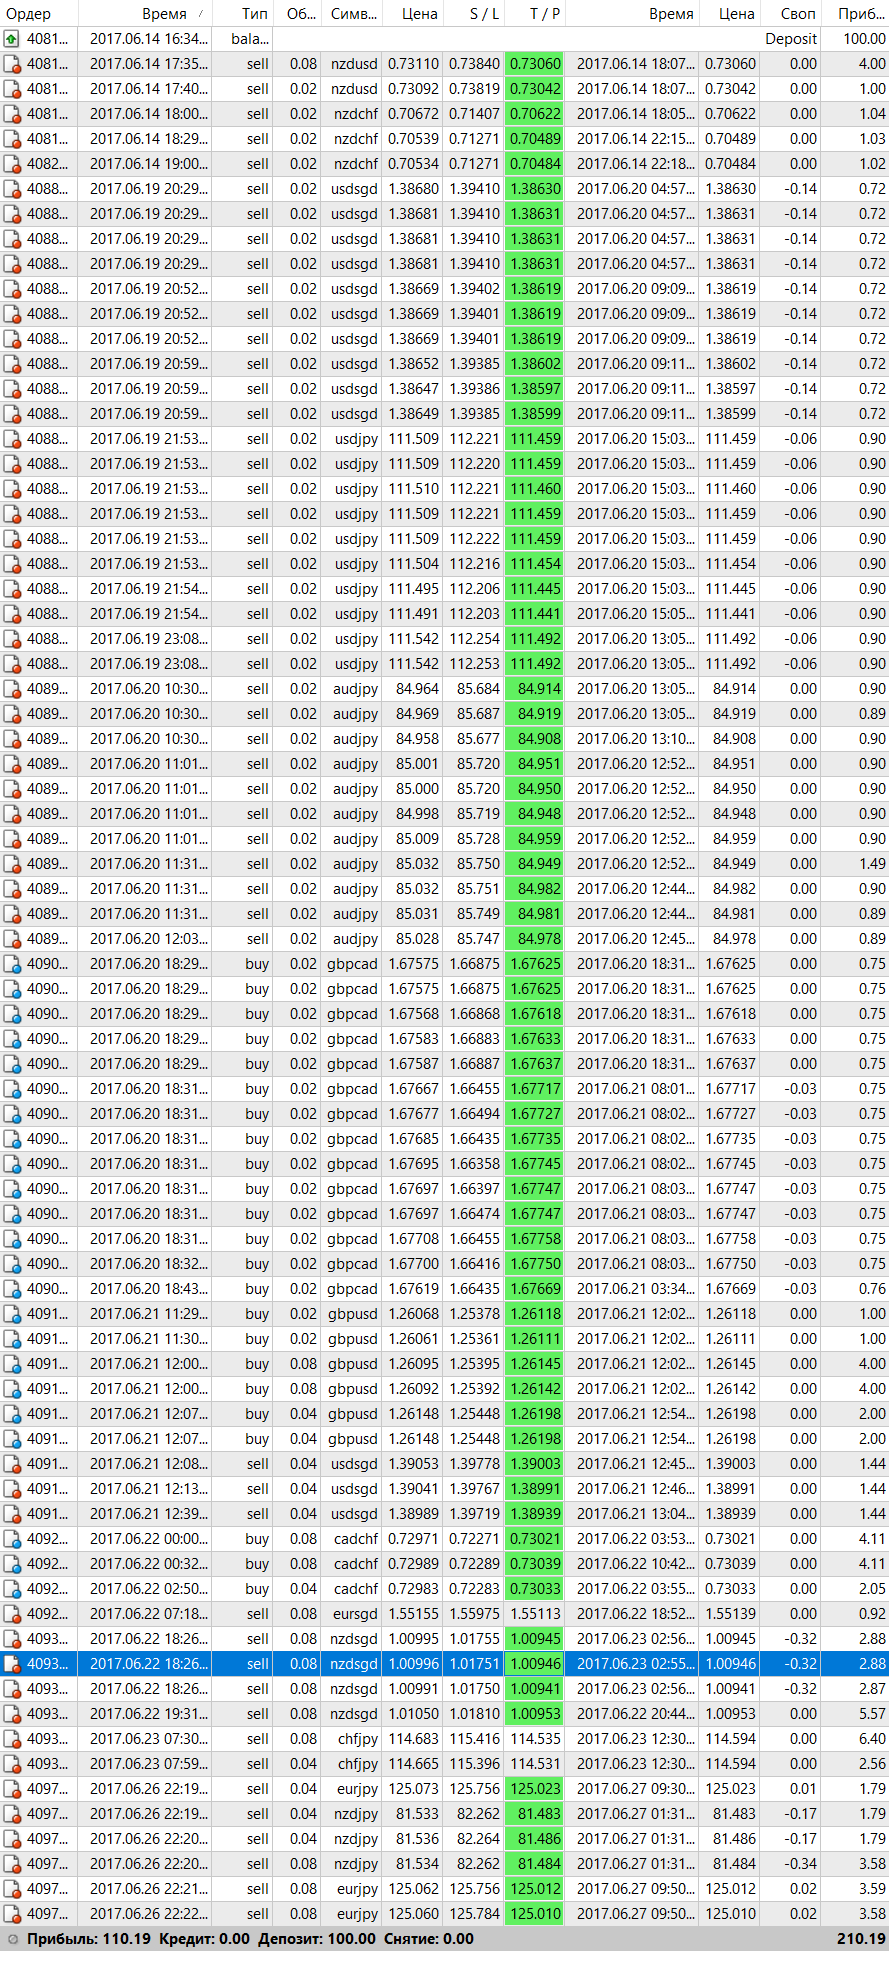Click the buy order icon of gbpcad 1.67667 row

click(11, 1089)
